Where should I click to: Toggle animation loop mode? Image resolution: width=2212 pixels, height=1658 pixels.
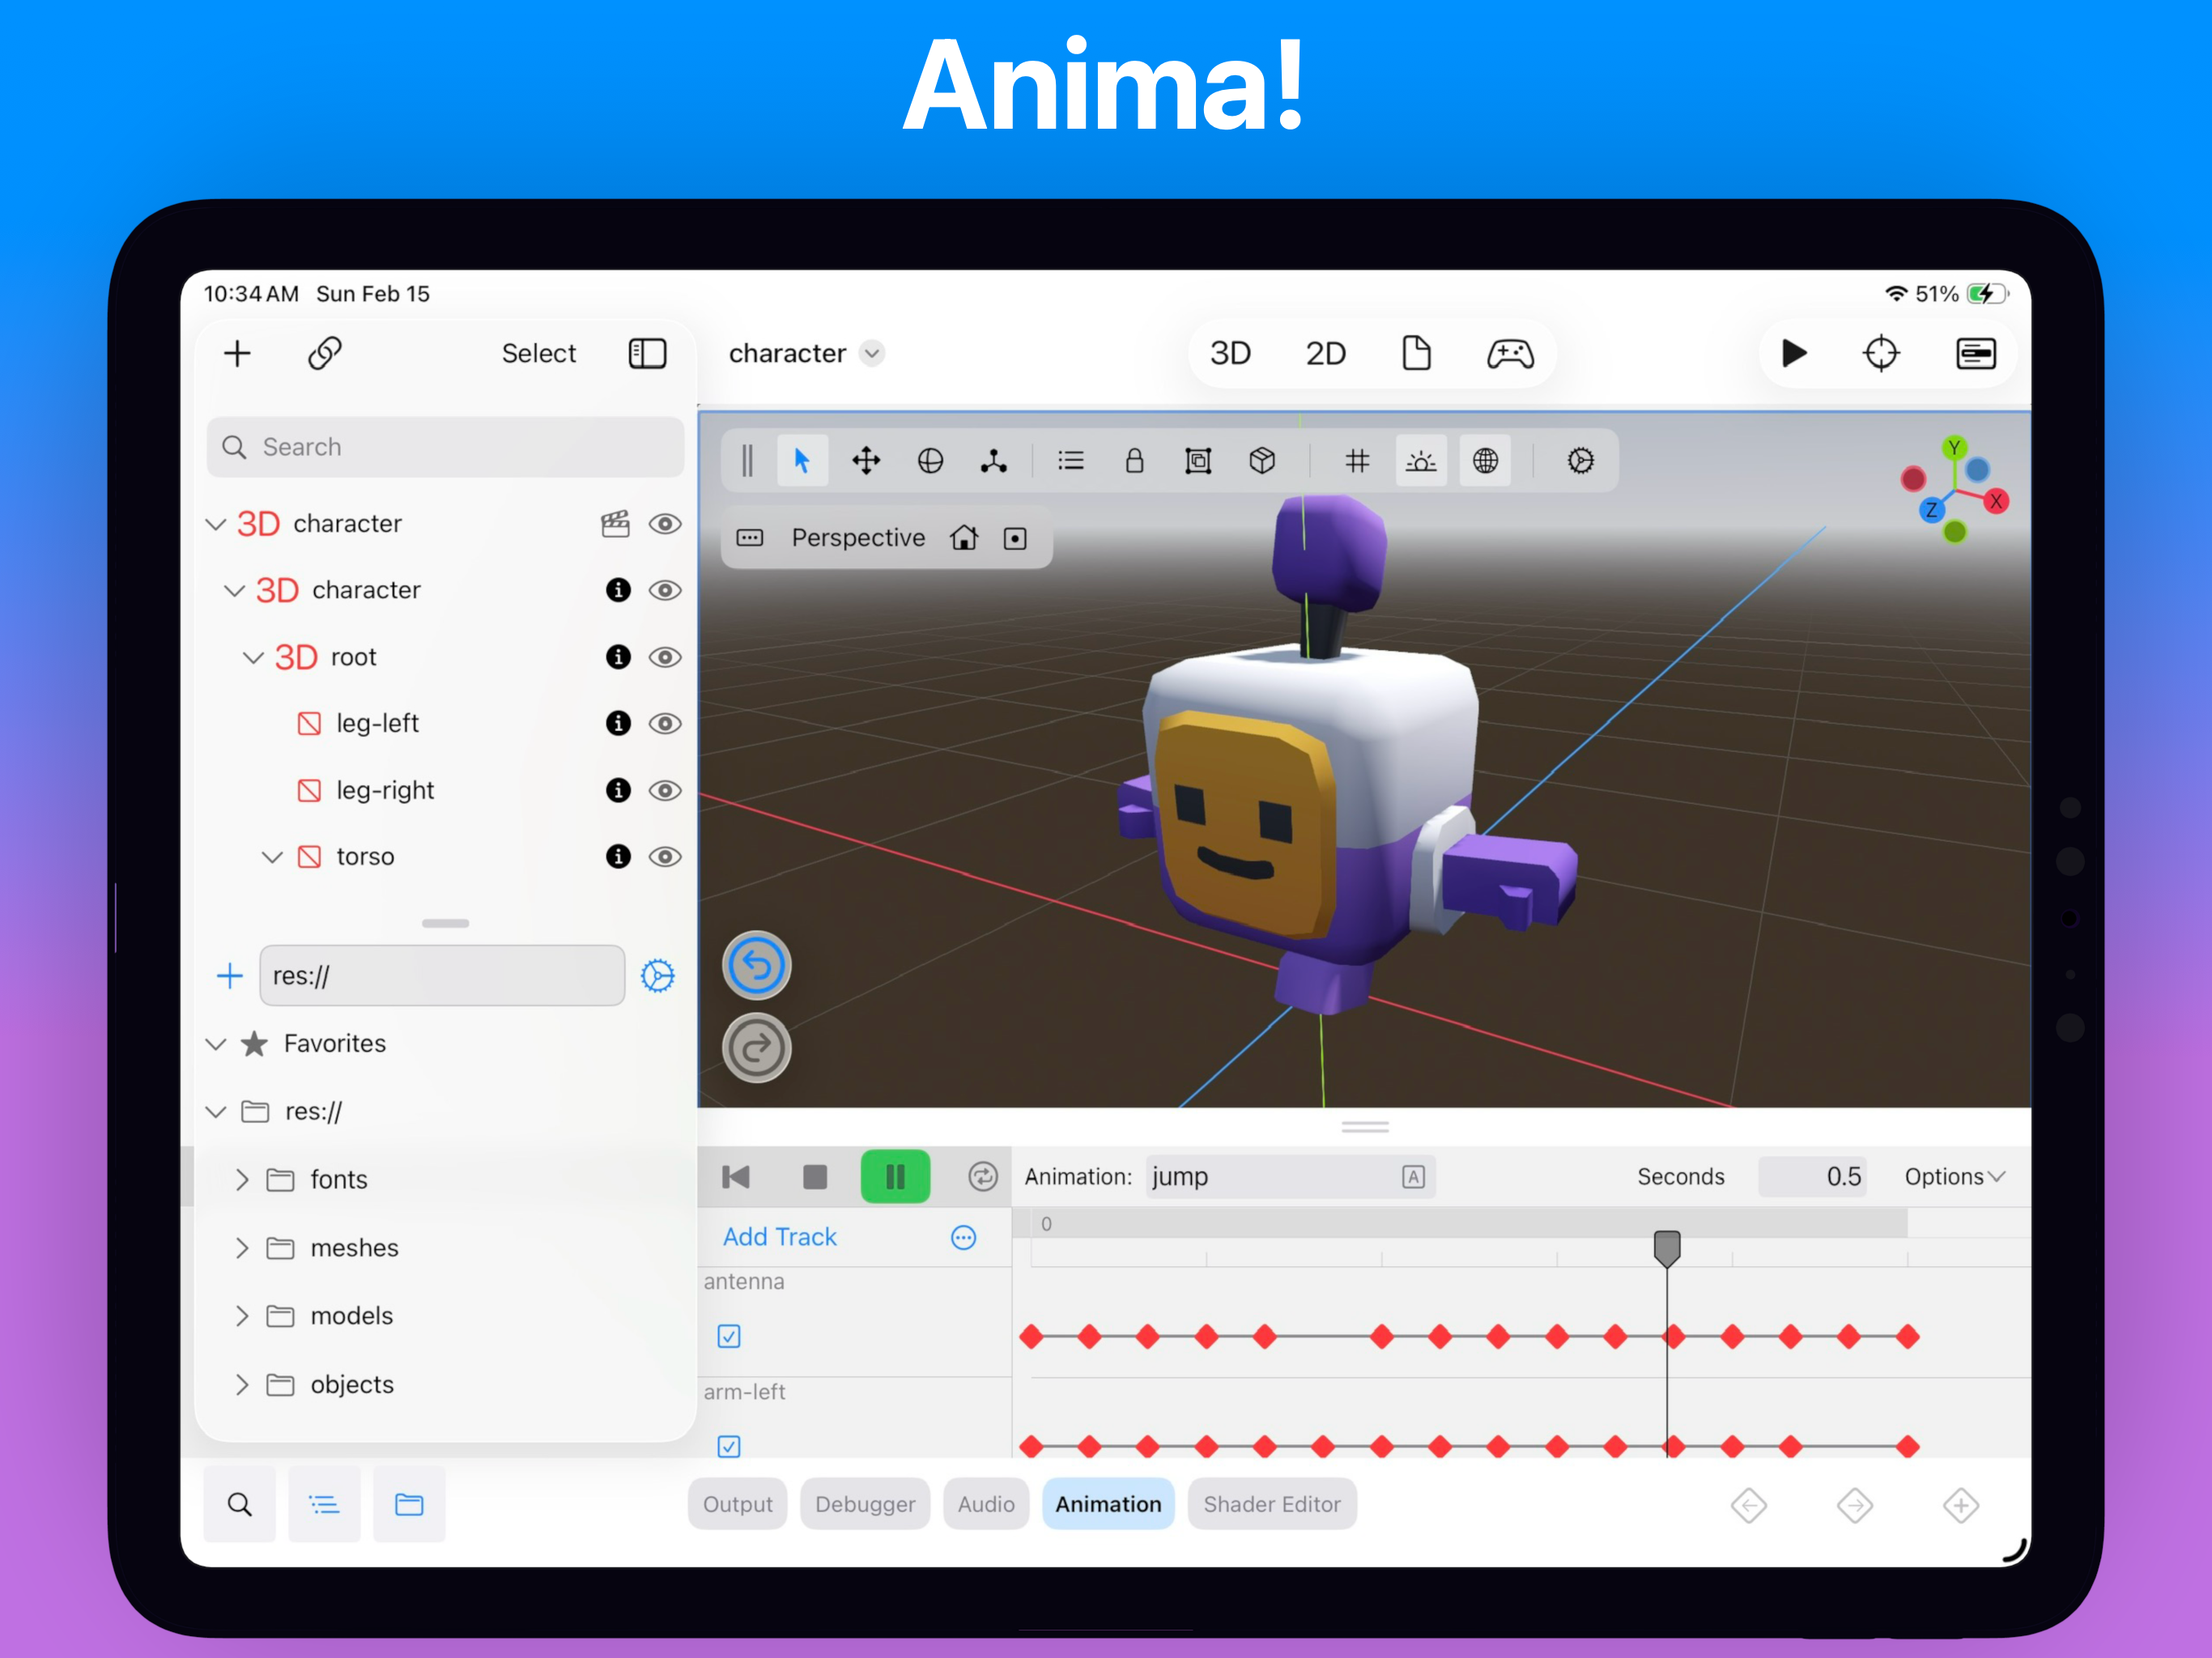(x=983, y=1177)
